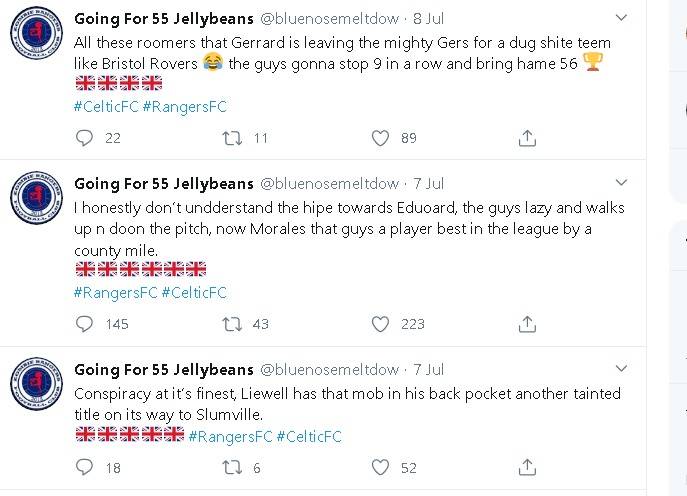Viewport: 687px width, 496px height.
Task: Open #CelticFC hashtag in first tweet
Action: 106,107
